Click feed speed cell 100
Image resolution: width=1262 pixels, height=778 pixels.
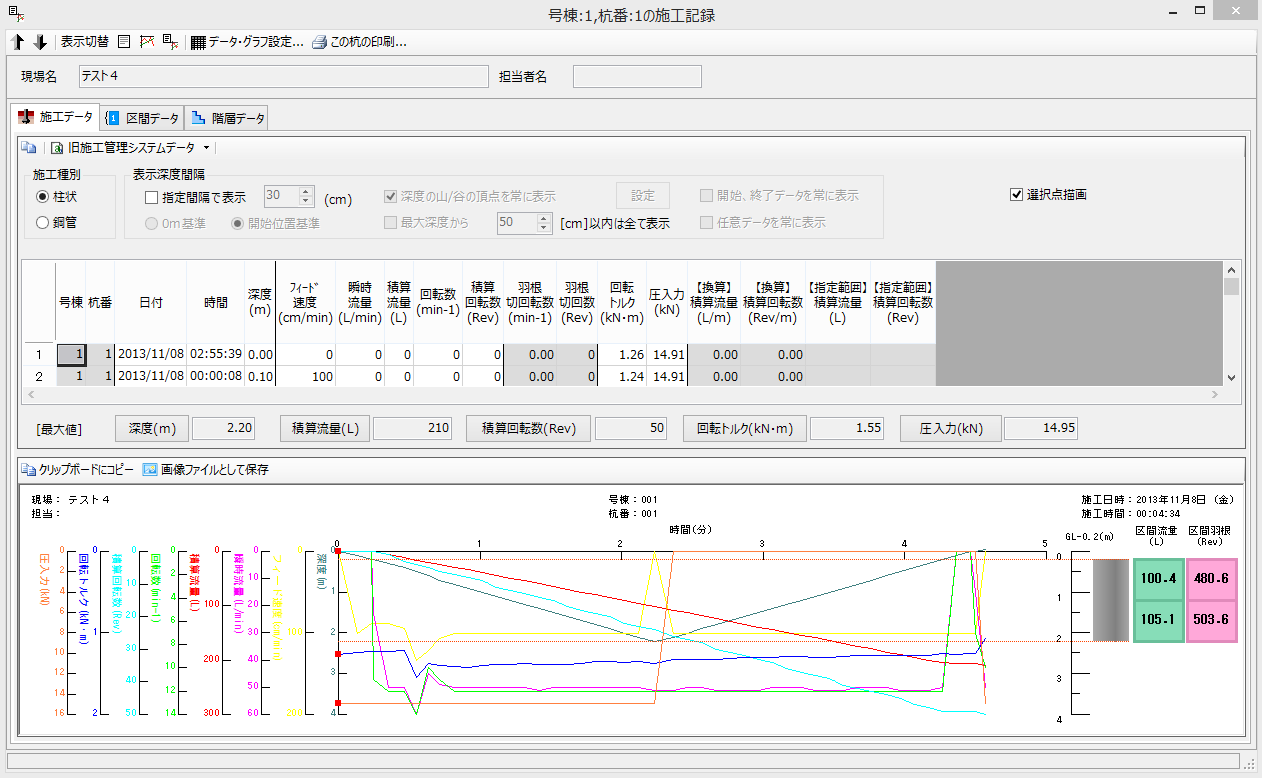(x=306, y=376)
